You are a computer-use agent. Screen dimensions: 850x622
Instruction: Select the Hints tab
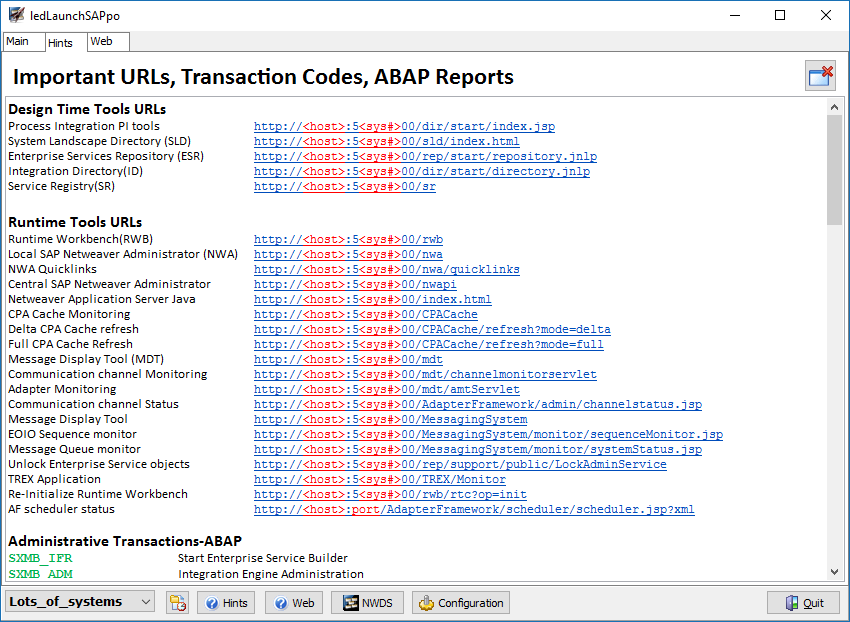(x=66, y=43)
